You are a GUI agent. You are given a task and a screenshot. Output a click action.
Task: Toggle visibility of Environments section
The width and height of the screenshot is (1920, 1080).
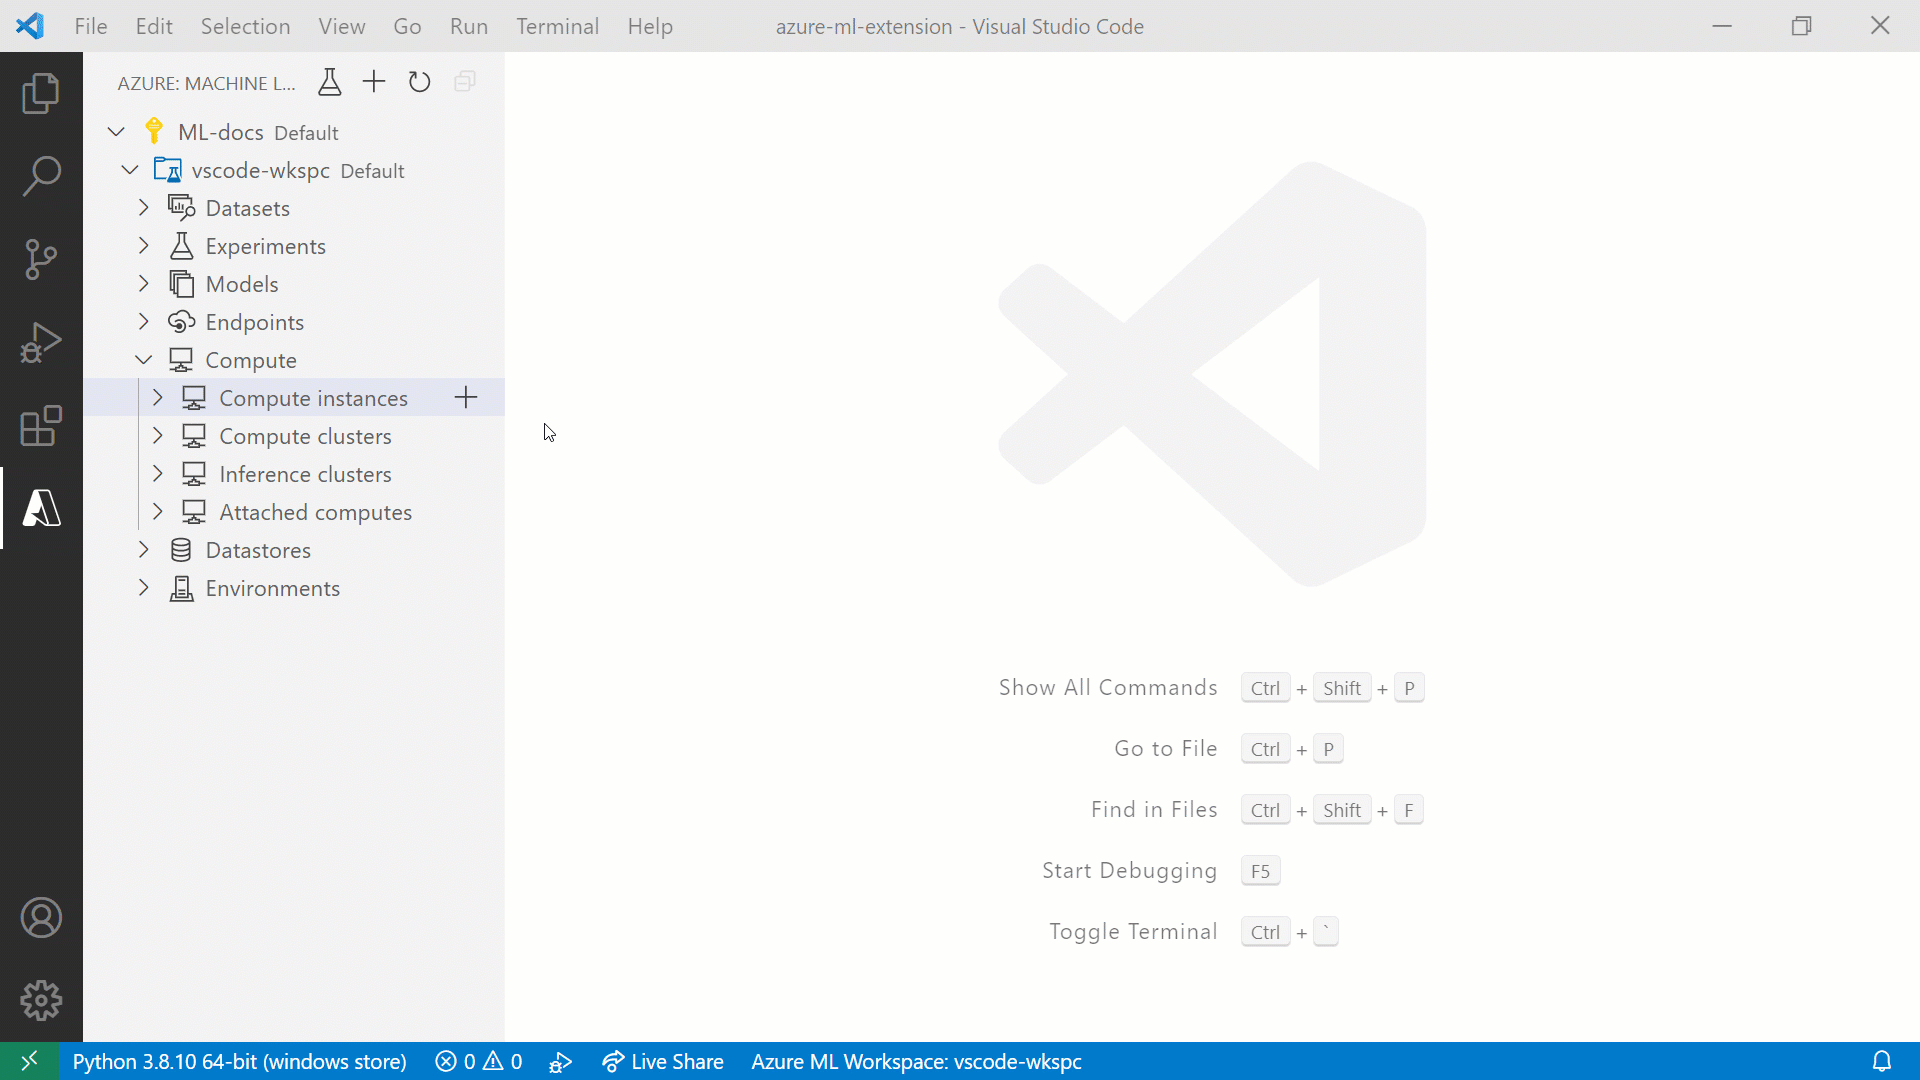click(144, 588)
